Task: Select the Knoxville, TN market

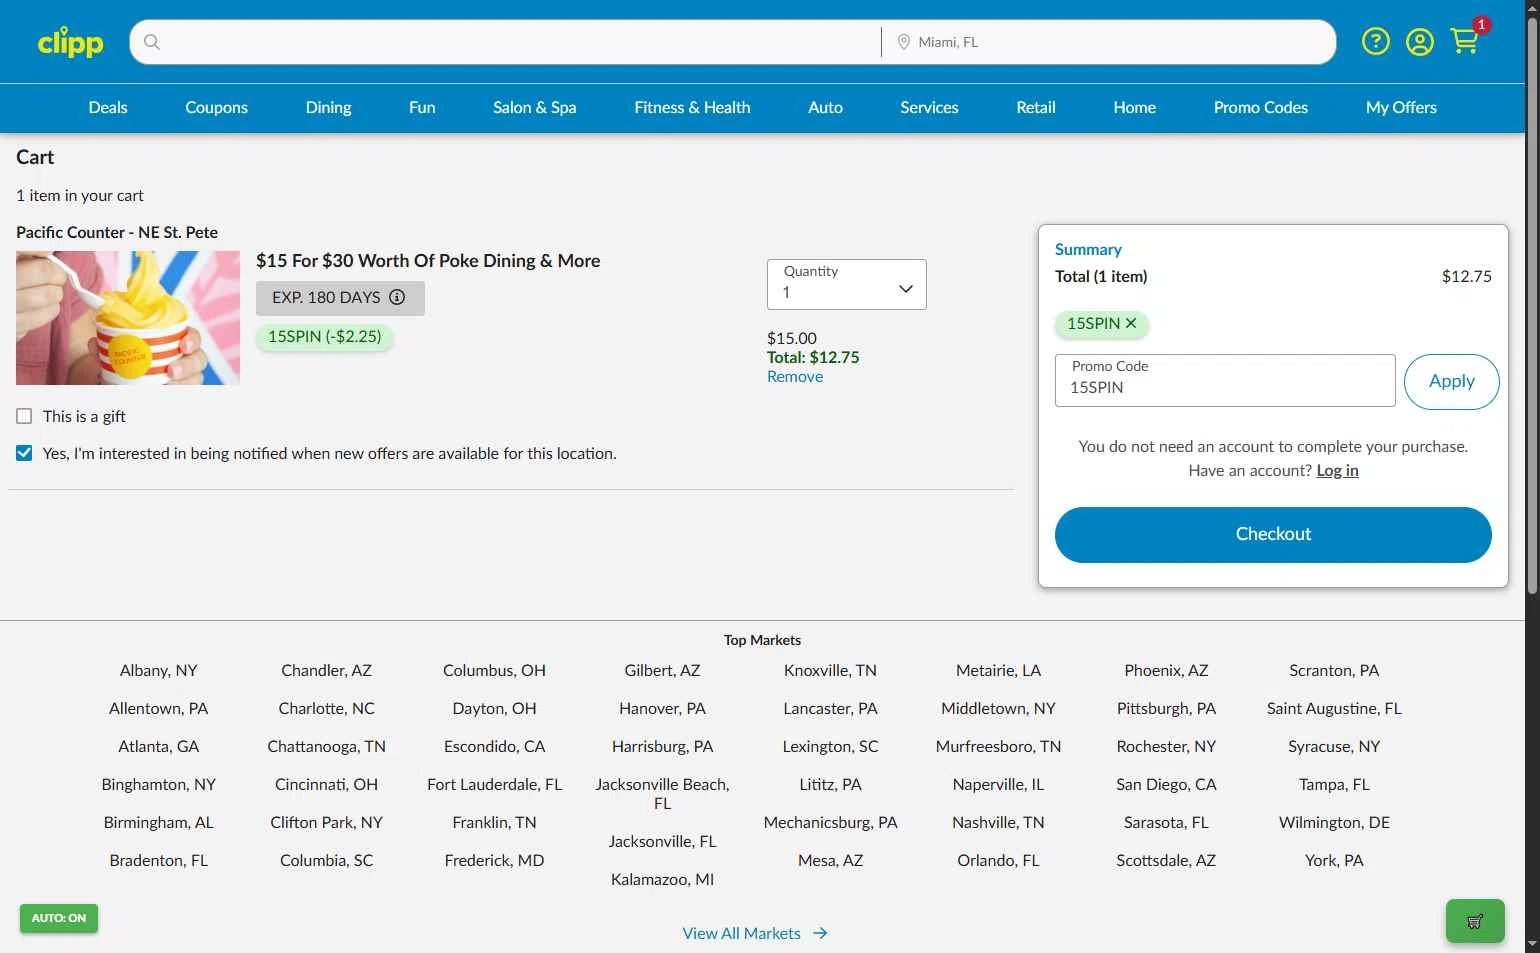Action: tap(831, 670)
